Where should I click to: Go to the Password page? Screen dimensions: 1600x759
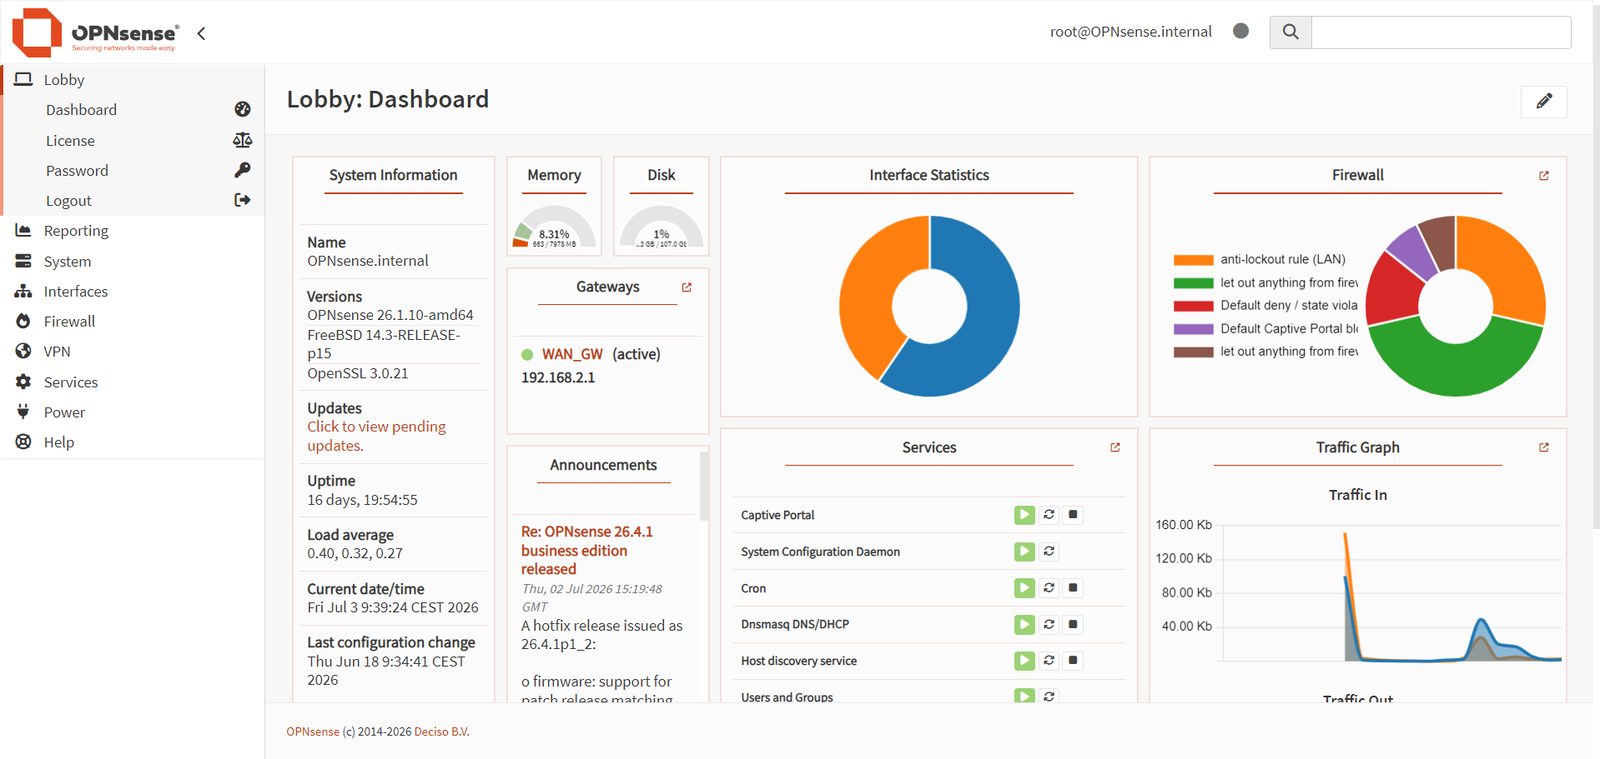point(133,171)
